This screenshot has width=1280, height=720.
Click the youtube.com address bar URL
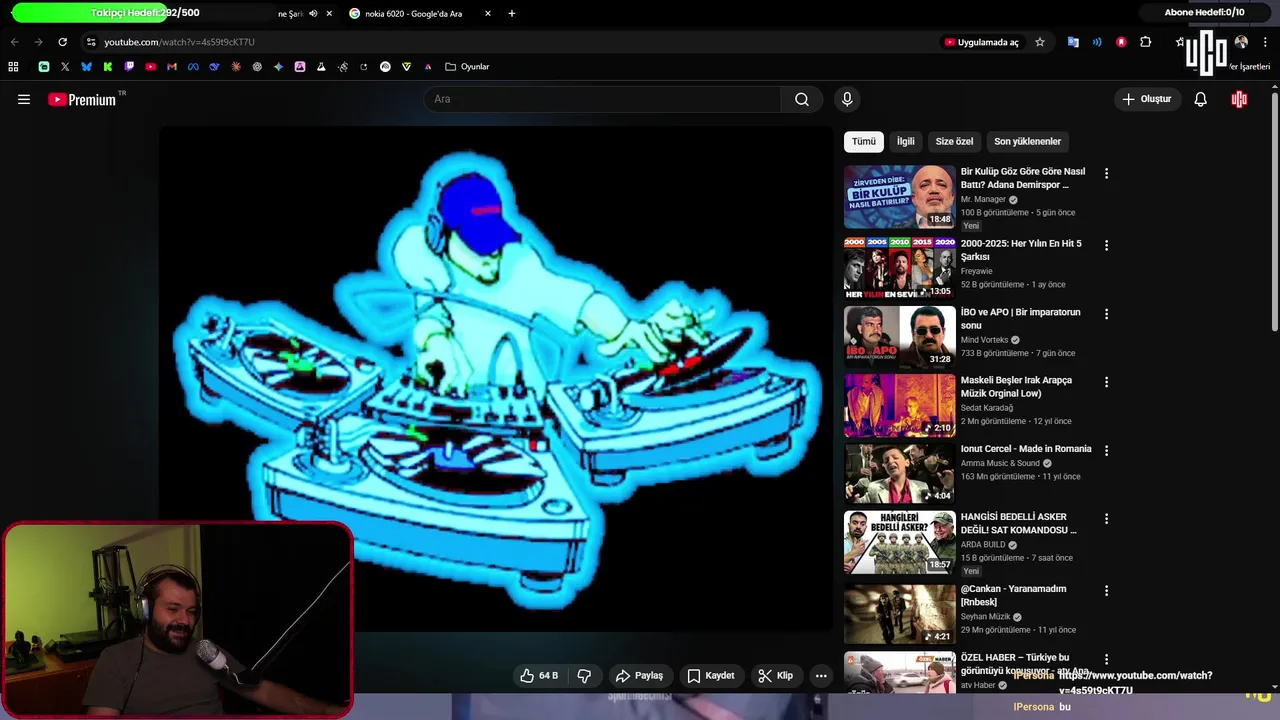[x=179, y=42]
